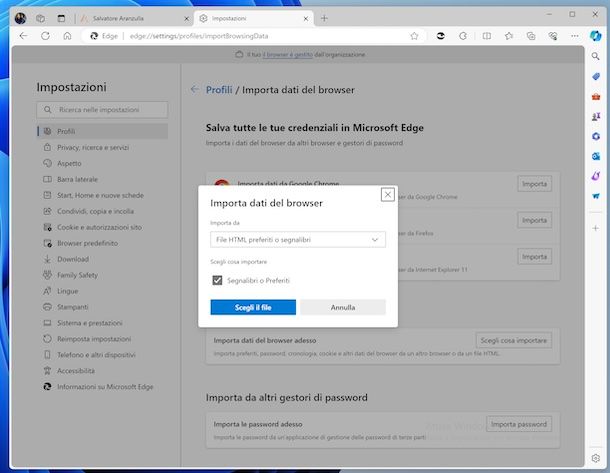
Task: Add page to favorites star icon
Action: [414, 36]
